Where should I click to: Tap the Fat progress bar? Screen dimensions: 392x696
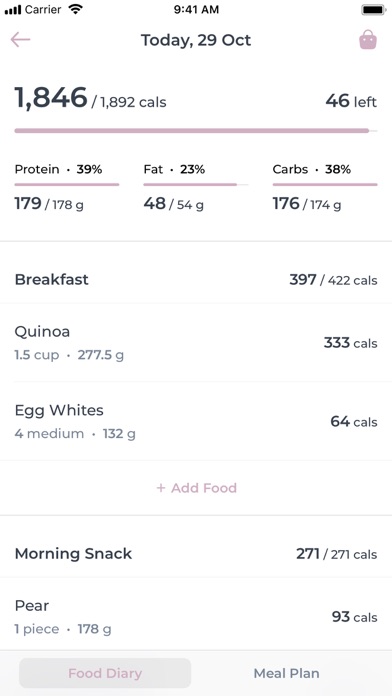(x=195, y=184)
